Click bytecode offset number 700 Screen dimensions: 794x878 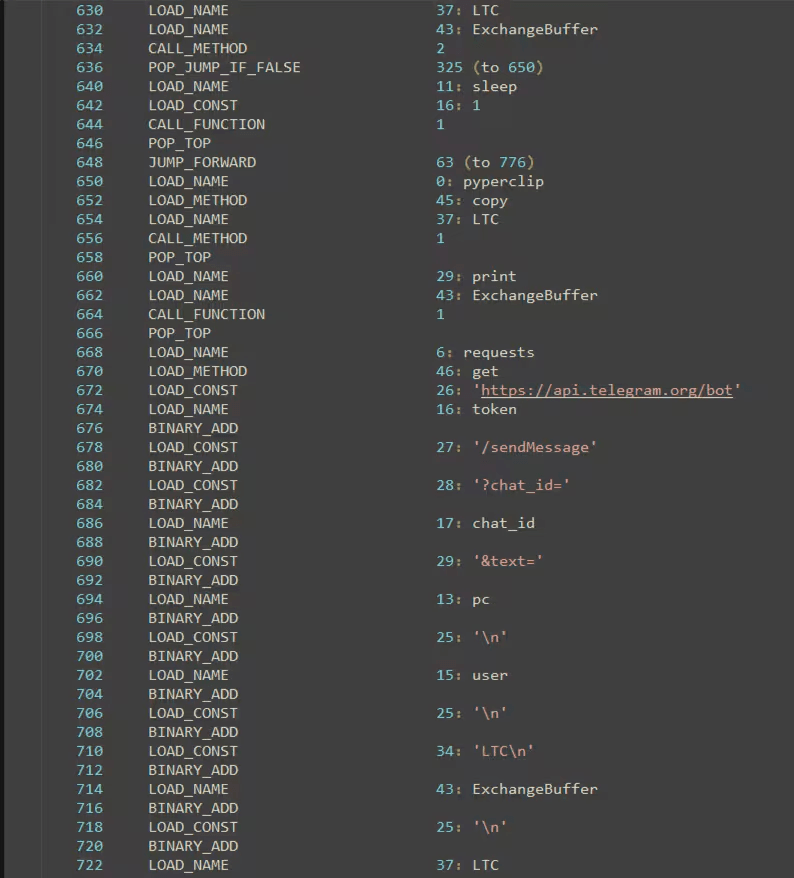(90, 656)
